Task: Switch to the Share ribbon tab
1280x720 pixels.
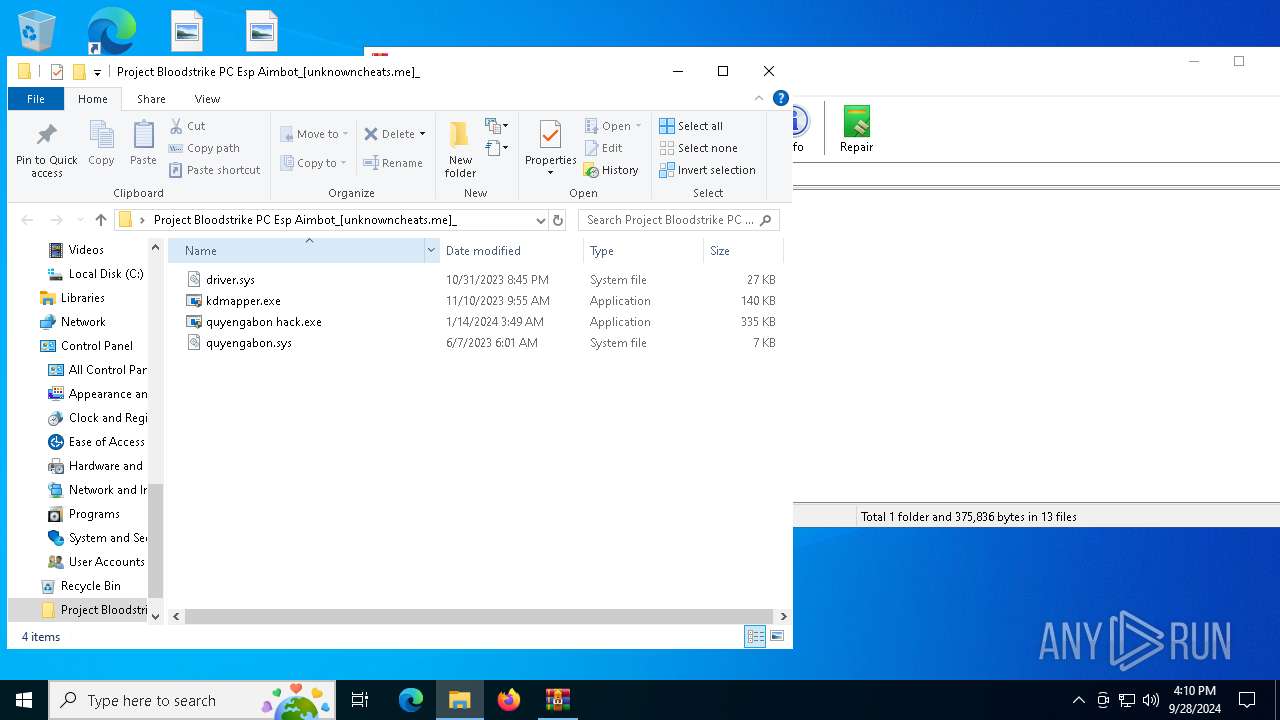Action: 151,99
